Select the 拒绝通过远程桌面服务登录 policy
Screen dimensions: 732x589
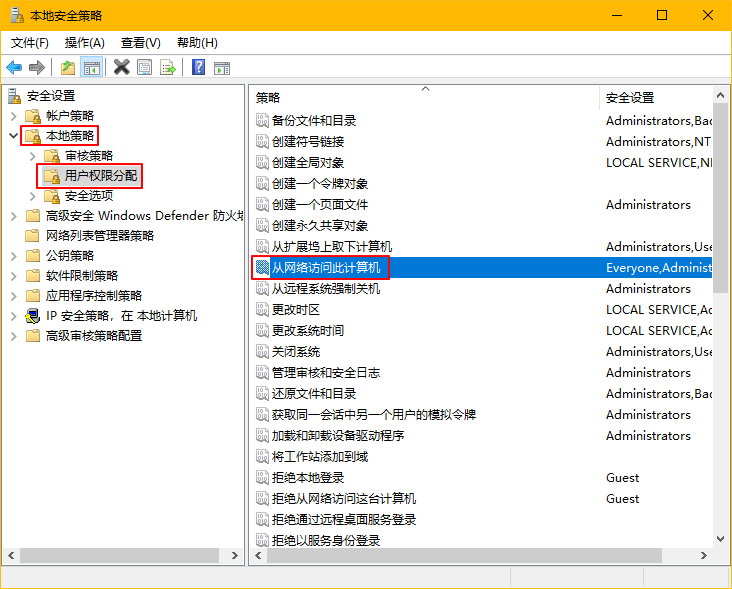click(x=344, y=519)
